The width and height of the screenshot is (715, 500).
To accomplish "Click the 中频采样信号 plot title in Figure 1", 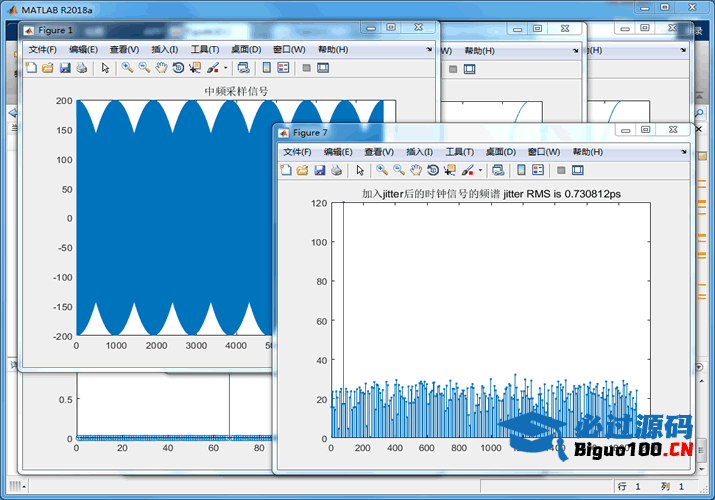I will point(236,92).
